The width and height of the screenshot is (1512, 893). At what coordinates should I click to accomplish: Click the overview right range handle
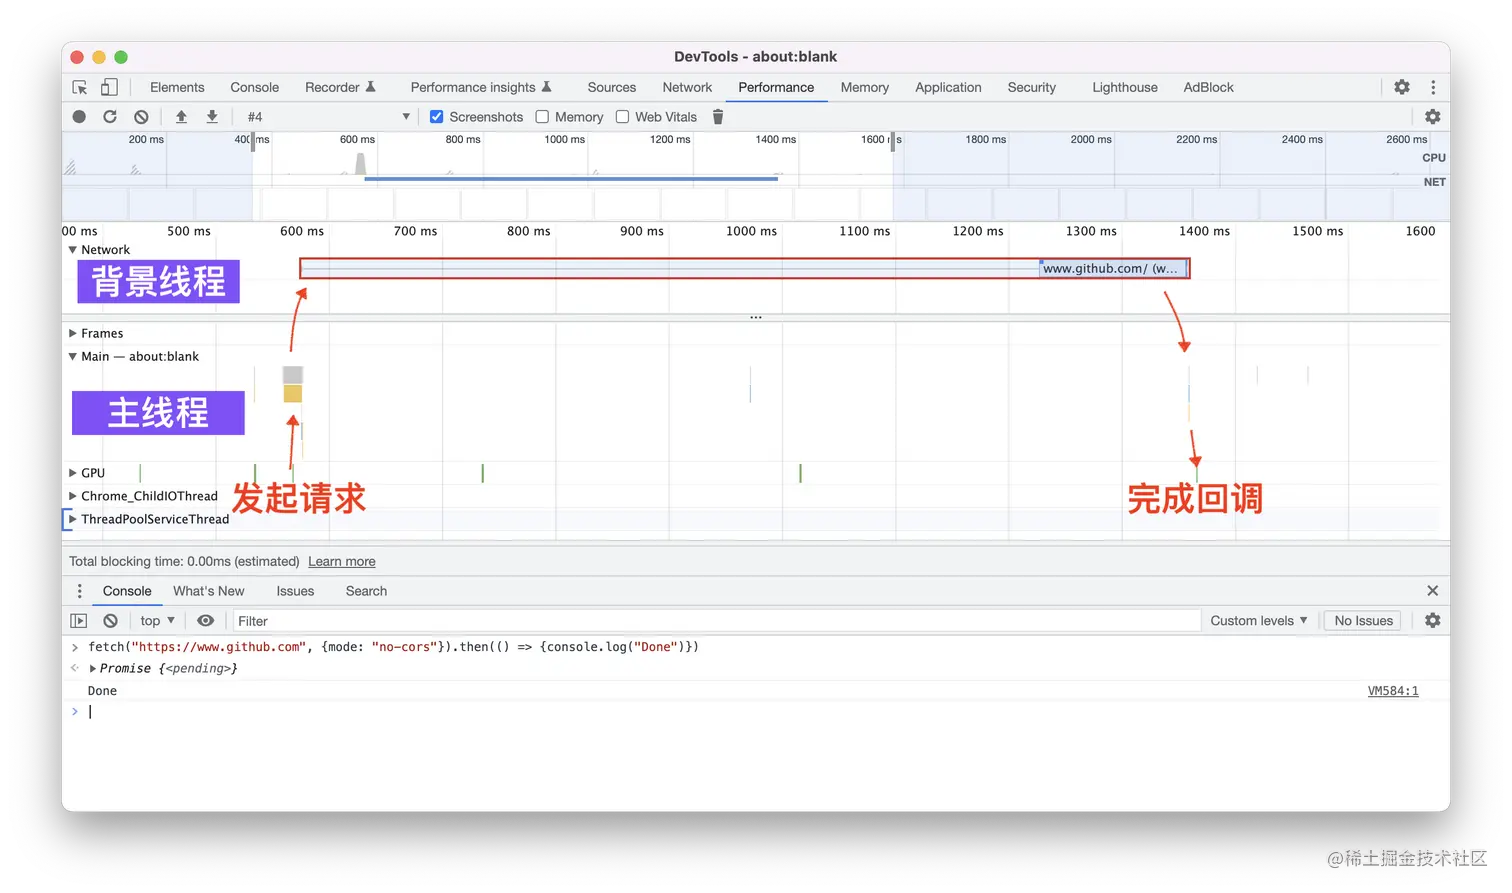coord(894,141)
